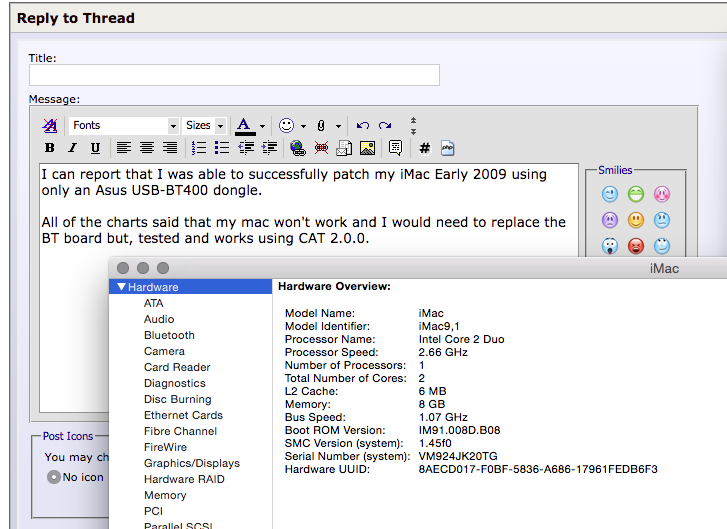Insert an email link
727x529 pixels.
click(344, 148)
